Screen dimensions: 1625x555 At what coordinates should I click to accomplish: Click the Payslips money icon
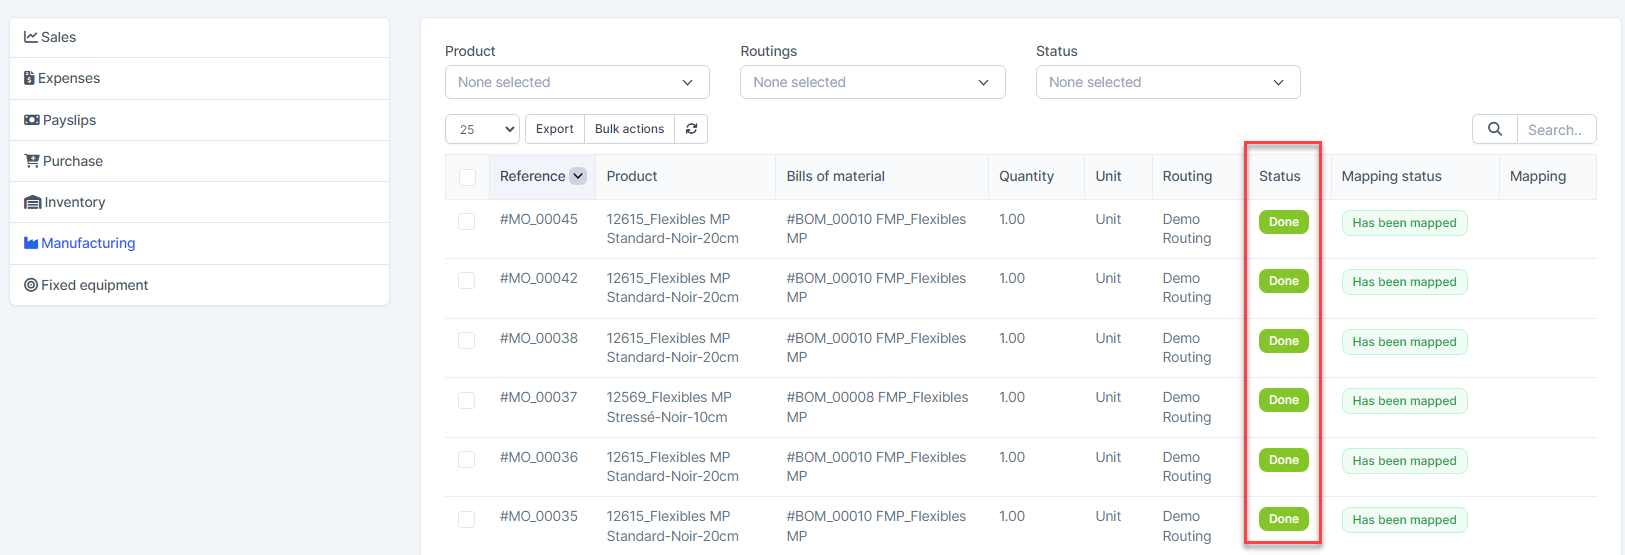coord(32,120)
